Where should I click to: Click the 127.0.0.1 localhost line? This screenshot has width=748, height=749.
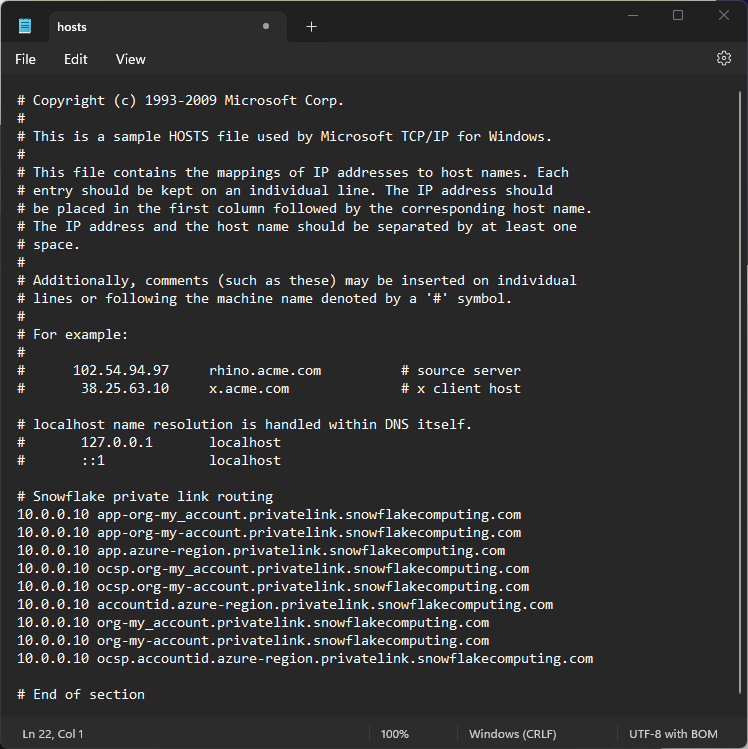coord(149,442)
